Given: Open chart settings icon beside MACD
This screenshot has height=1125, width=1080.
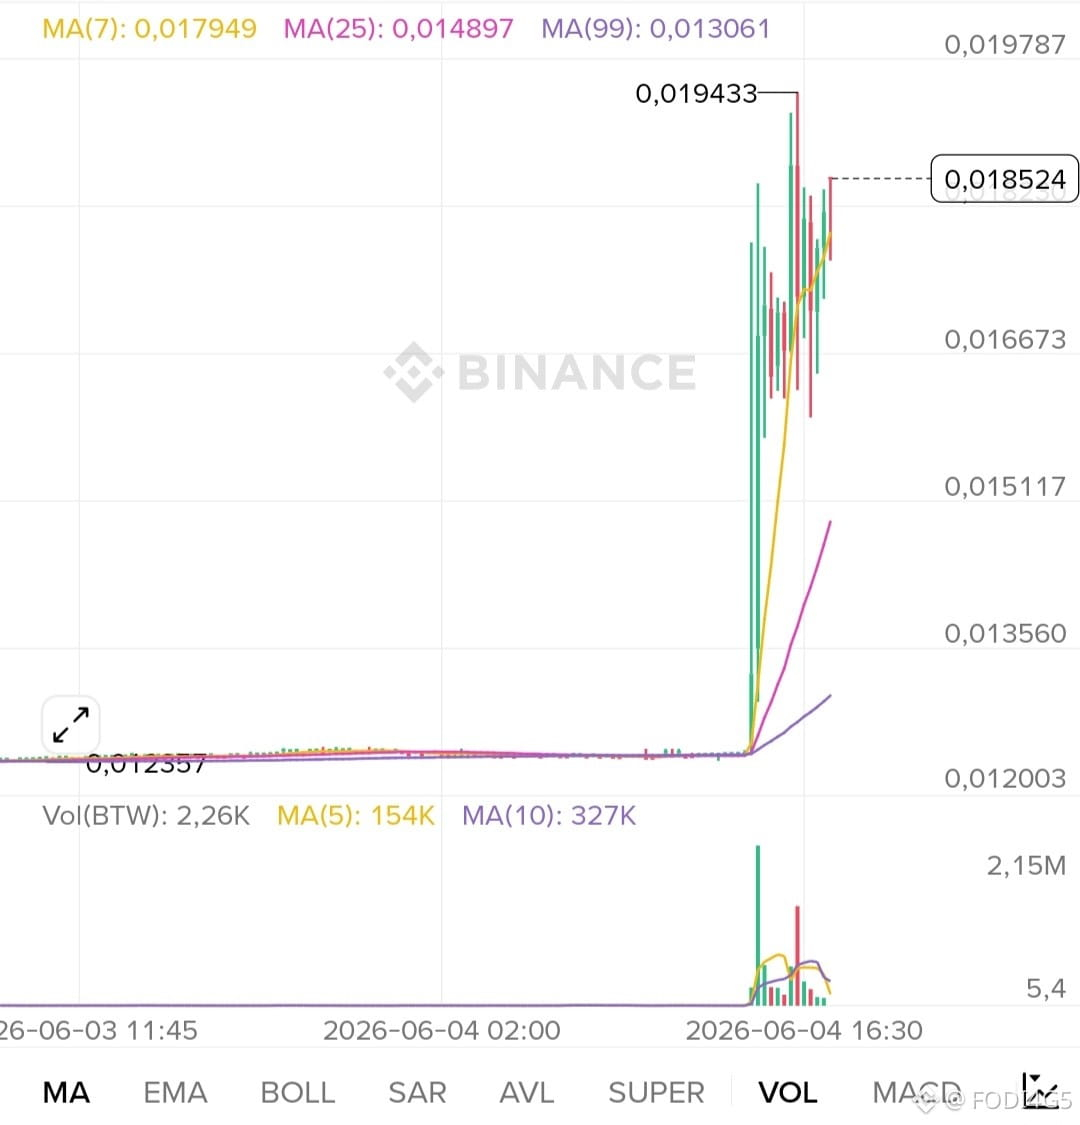Looking at the screenshot, I should [x=1040, y=1091].
